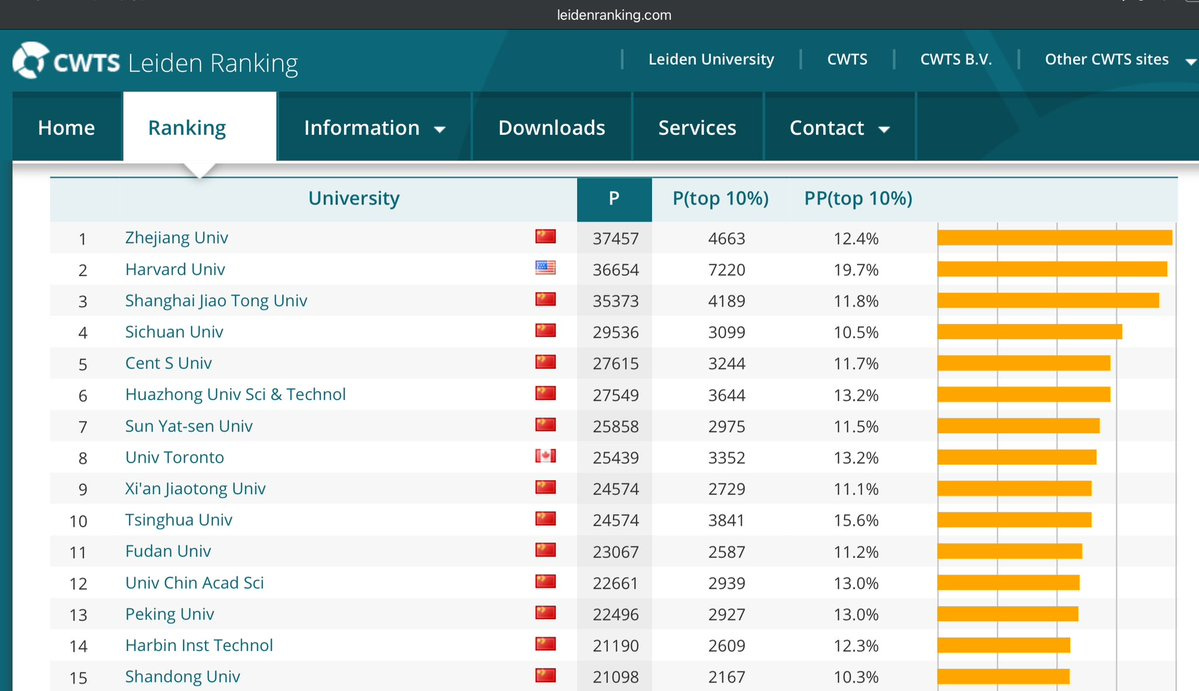1199x691 pixels.
Task: Click Zhejiang Univ orange bar
Action: [x=1054, y=238]
